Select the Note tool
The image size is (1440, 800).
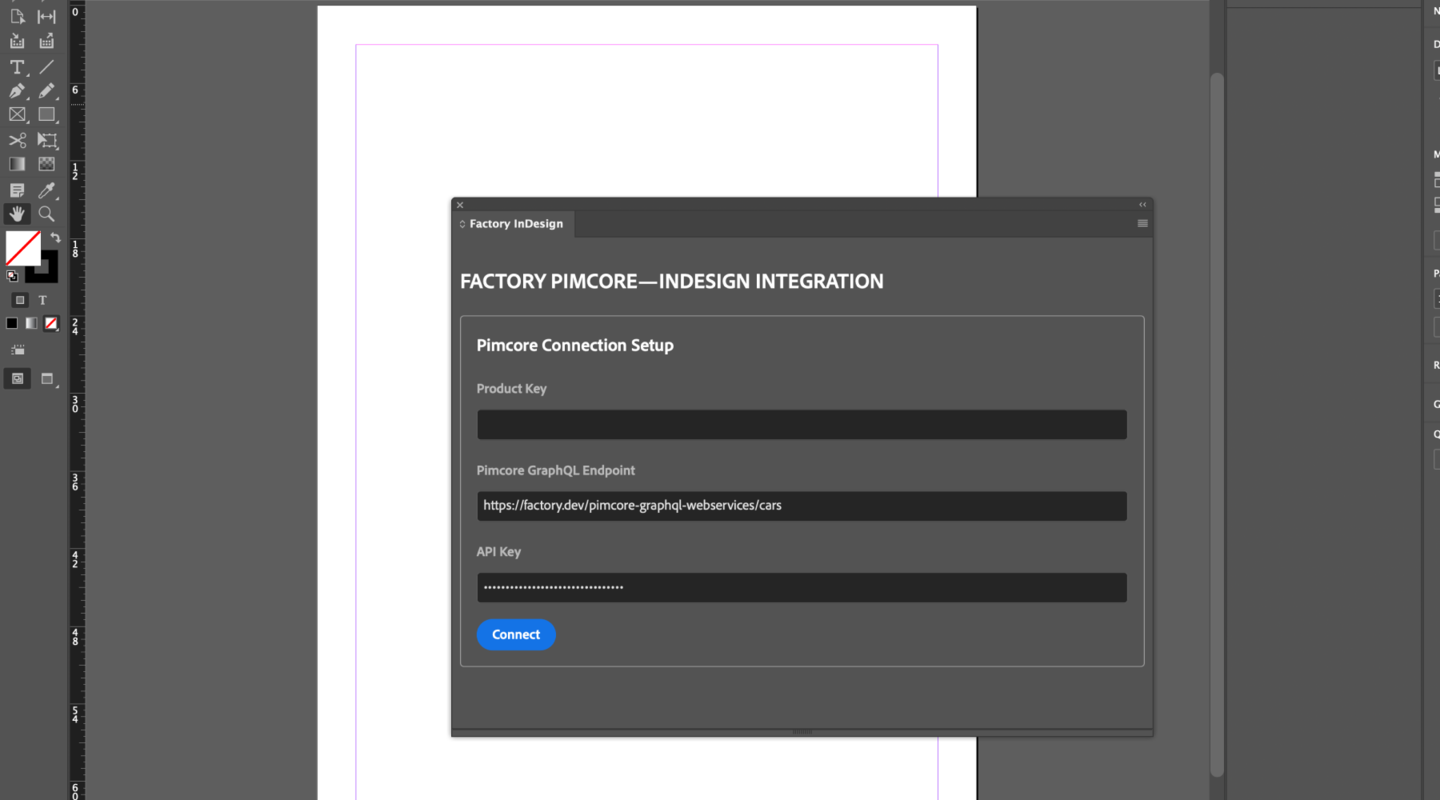[17, 189]
